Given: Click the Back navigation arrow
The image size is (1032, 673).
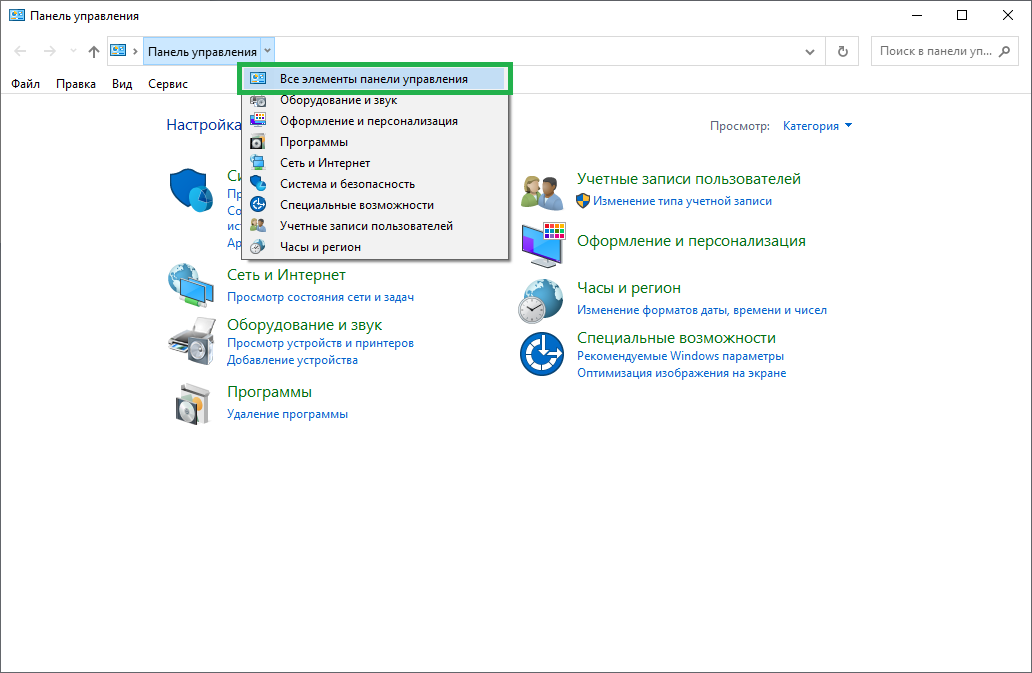Looking at the screenshot, I should coord(20,51).
